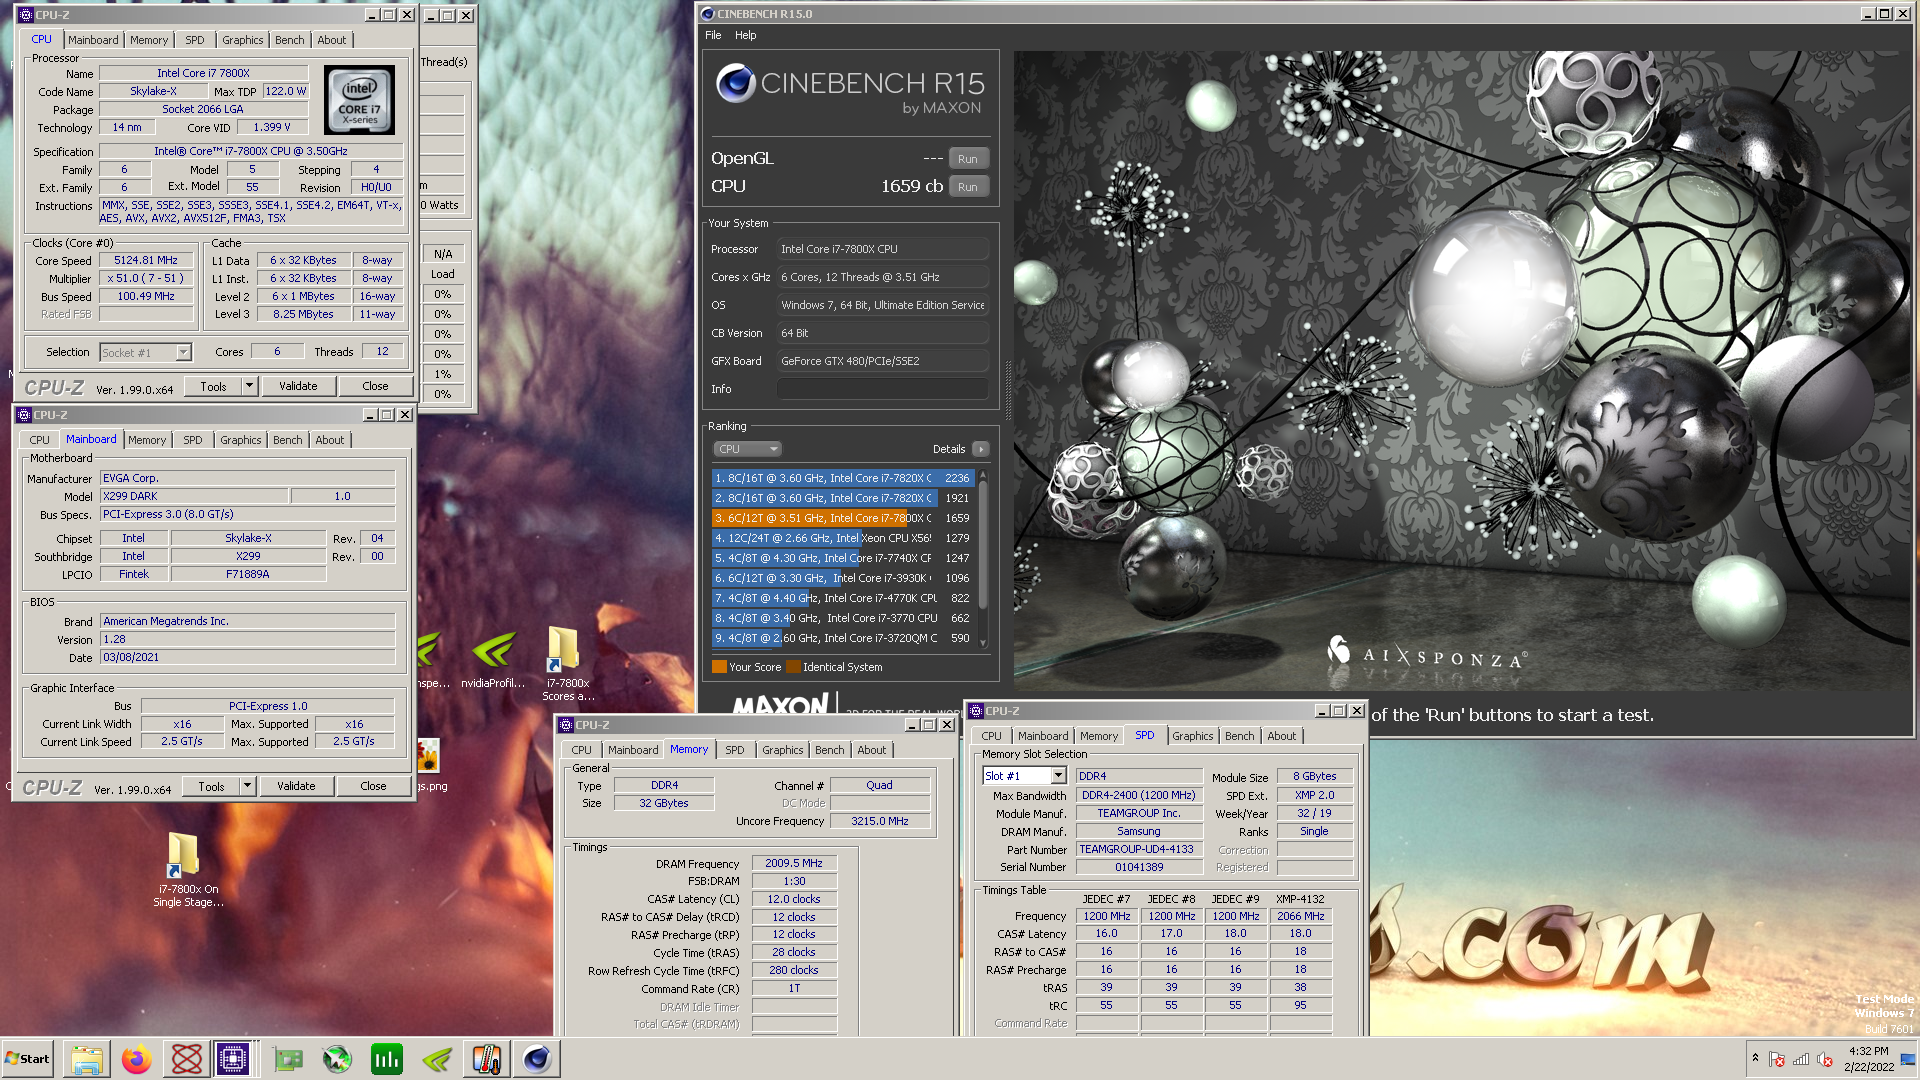Click the Model field X299 DARK
The image size is (1920, 1080).
pos(194,496)
